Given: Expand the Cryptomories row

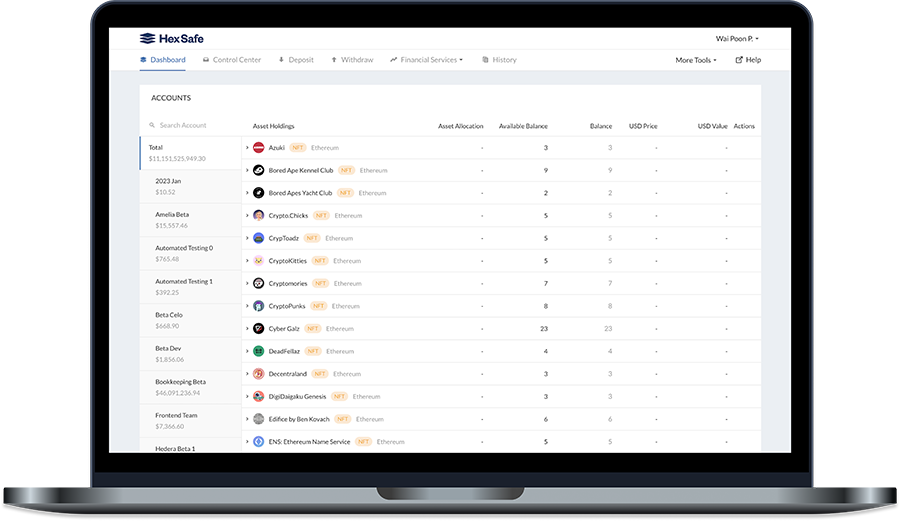Looking at the screenshot, I should [x=247, y=283].
